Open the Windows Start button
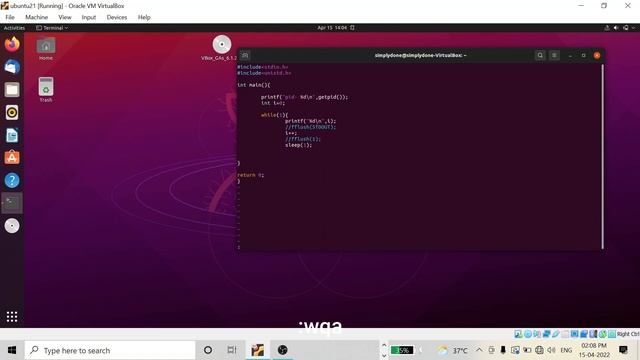Screen dimensions: 640x360 (x=12, y=350)
